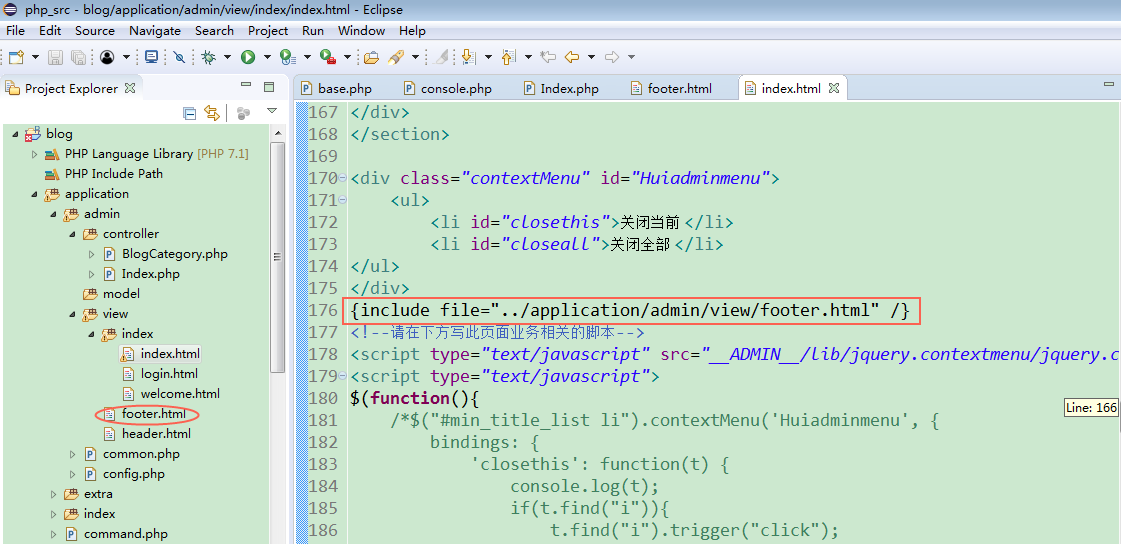Open the File menu
The image size is (1121, 544).
pyautogui.click(x=15, y=31)
